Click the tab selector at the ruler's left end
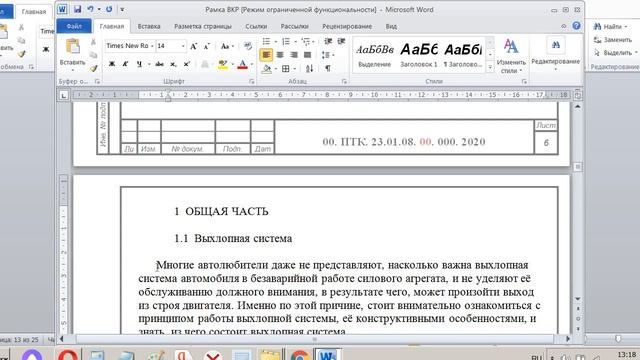This screenshot has width=640, height=360. [x=64, y=96]
